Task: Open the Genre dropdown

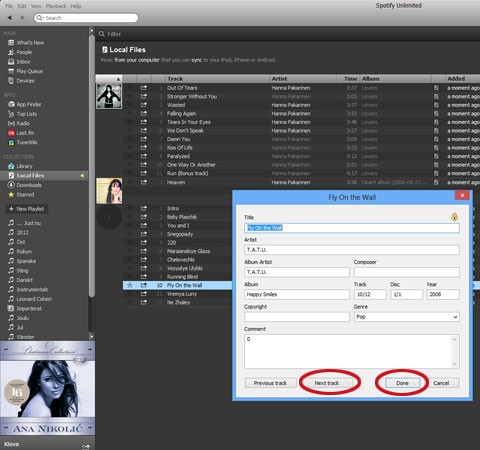Action: tap(407, 317)
